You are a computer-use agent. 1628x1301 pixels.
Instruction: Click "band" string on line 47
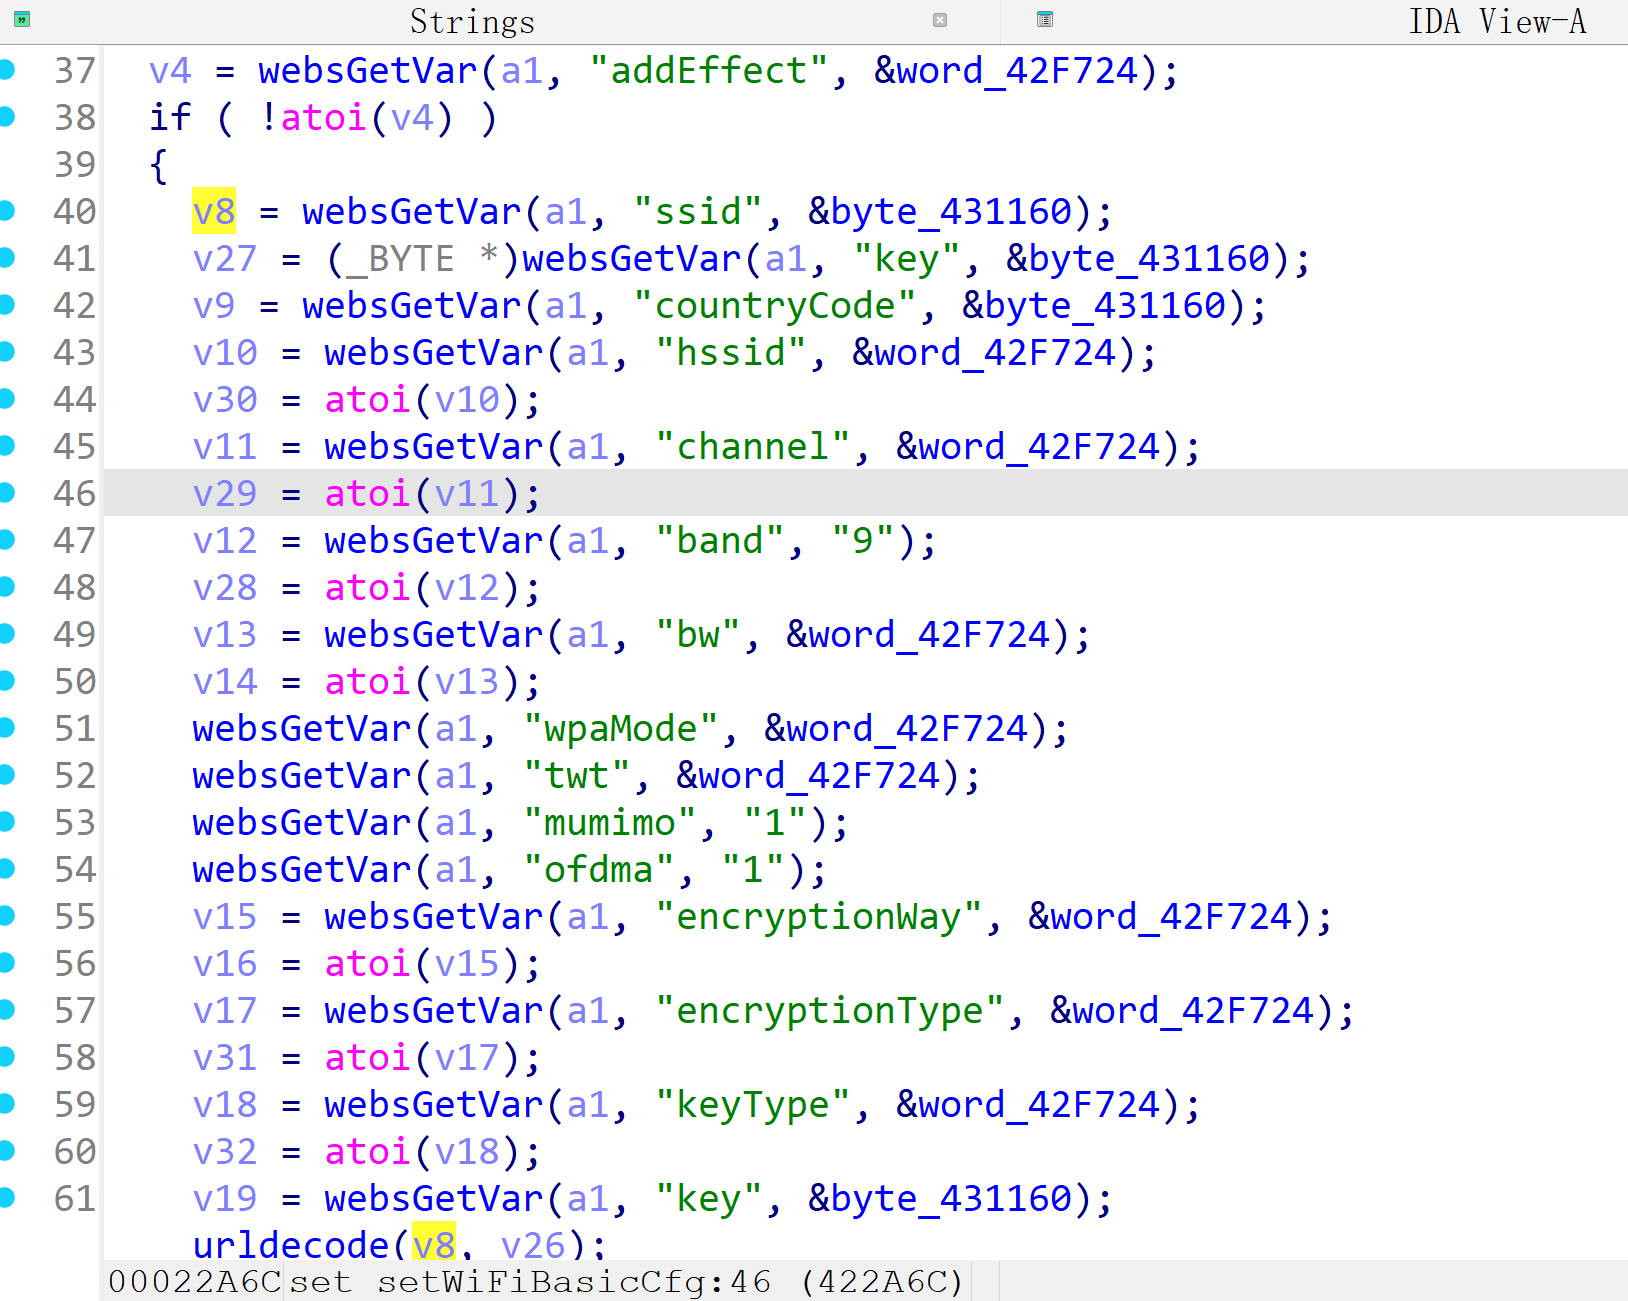pos(720,540)
